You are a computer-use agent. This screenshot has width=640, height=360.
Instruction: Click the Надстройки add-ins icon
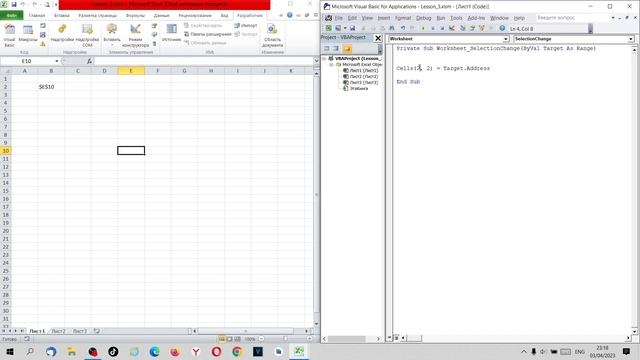62,33
